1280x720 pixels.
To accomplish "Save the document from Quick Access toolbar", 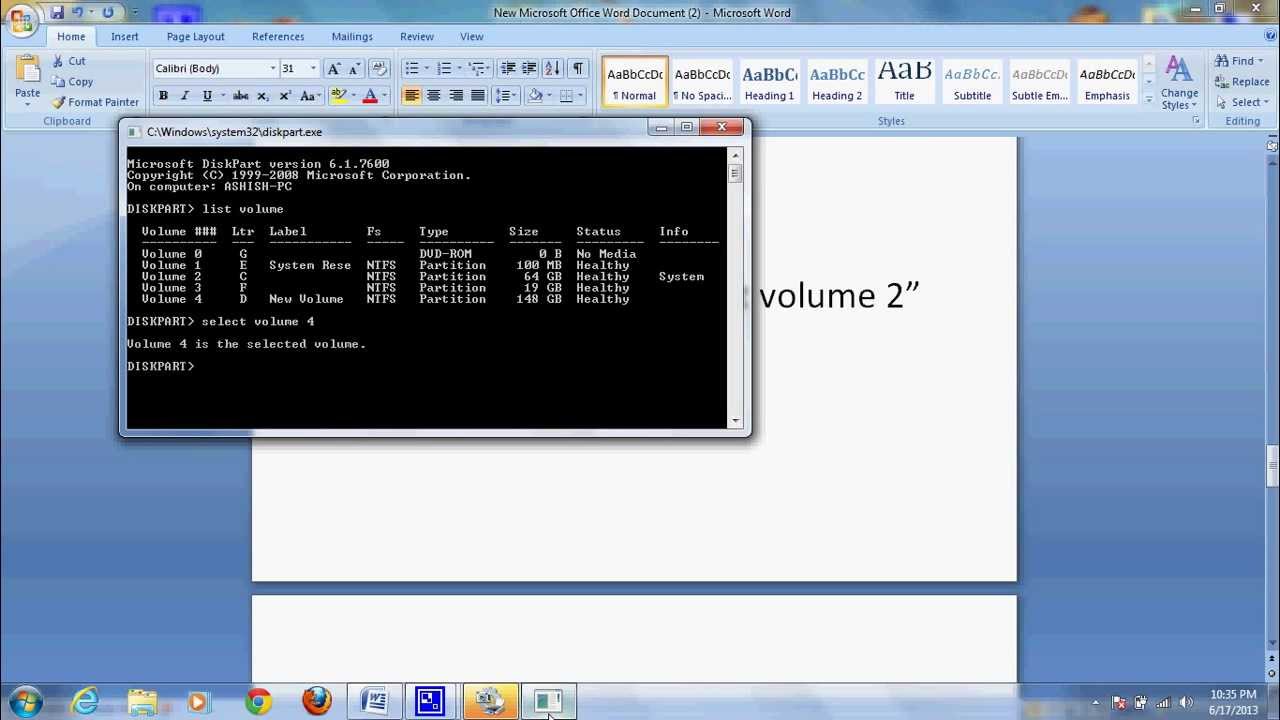I will click(57, 13).
